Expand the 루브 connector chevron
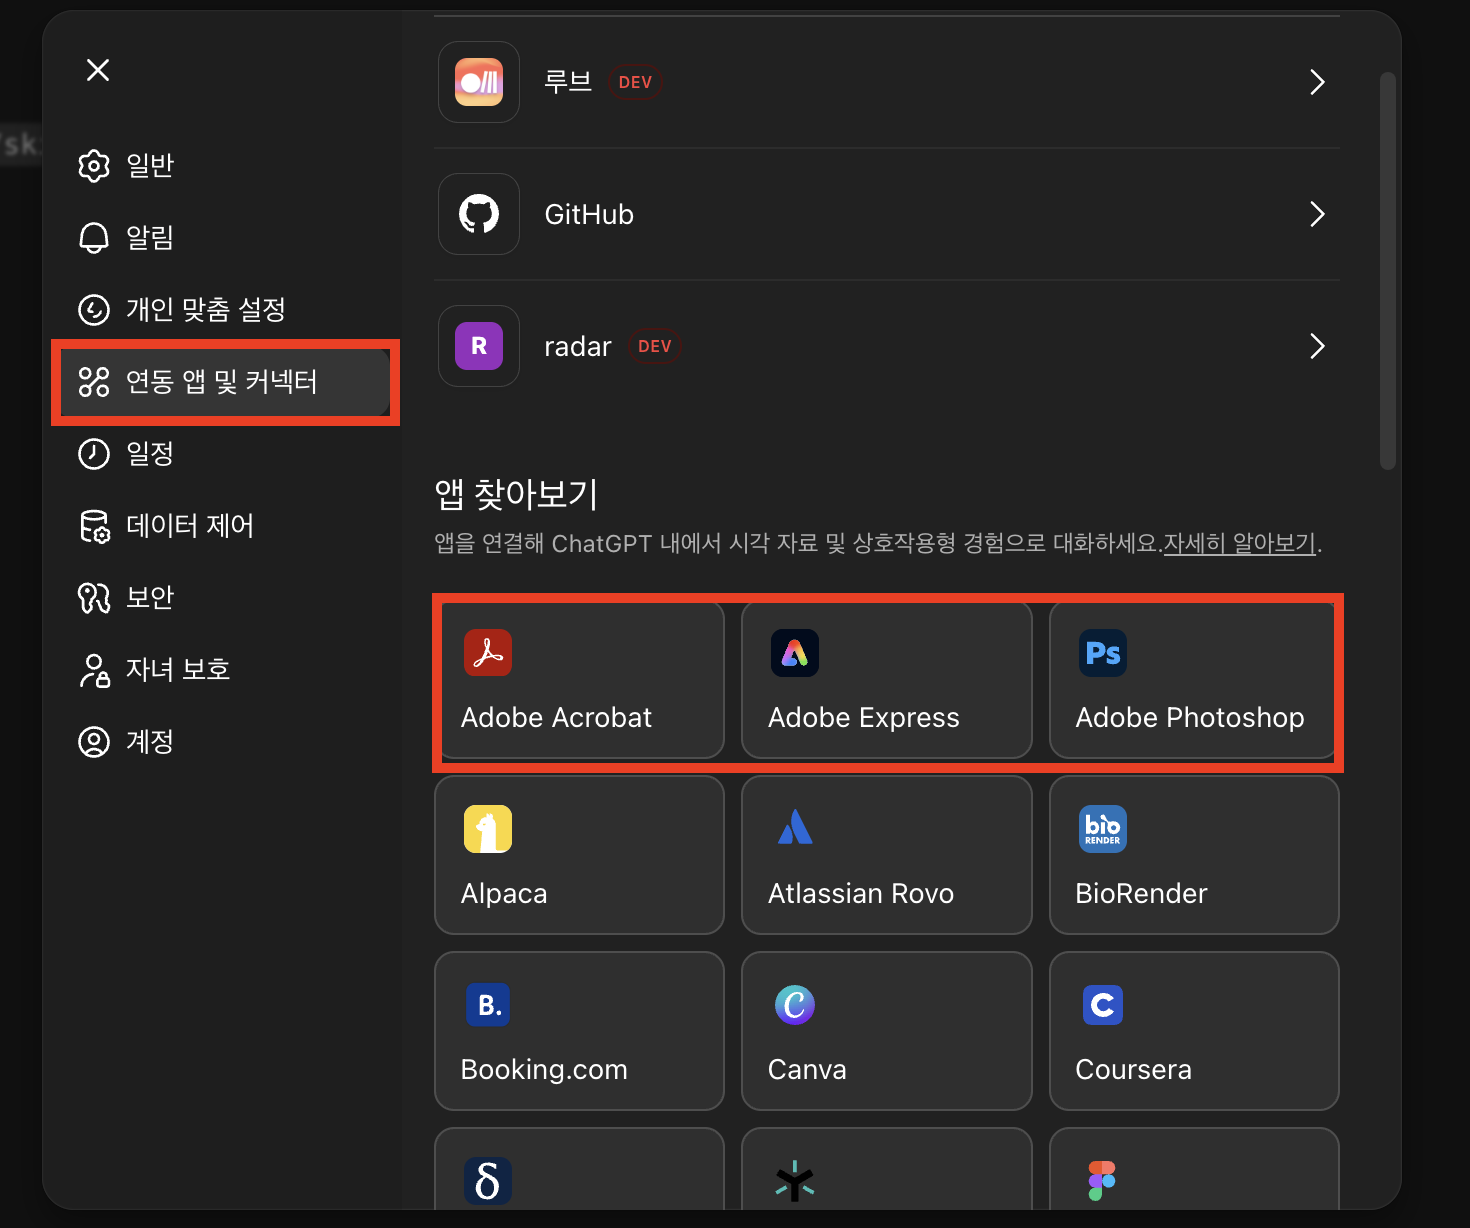This screenshot has width=1470, height=1228. tap(1317, 82)
